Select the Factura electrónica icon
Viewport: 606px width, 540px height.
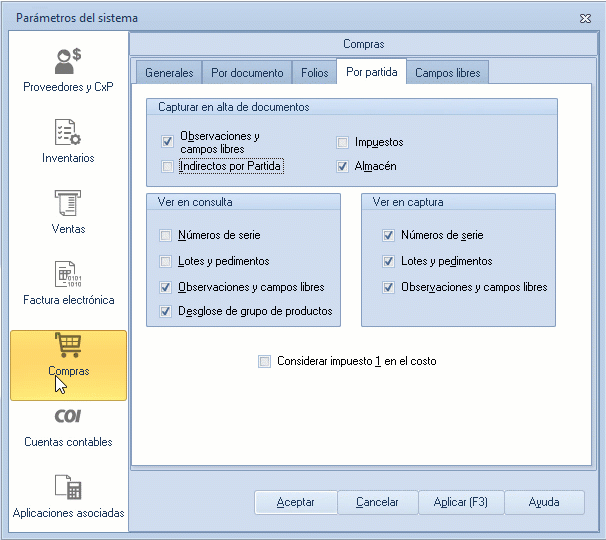[x=68, y=274]
